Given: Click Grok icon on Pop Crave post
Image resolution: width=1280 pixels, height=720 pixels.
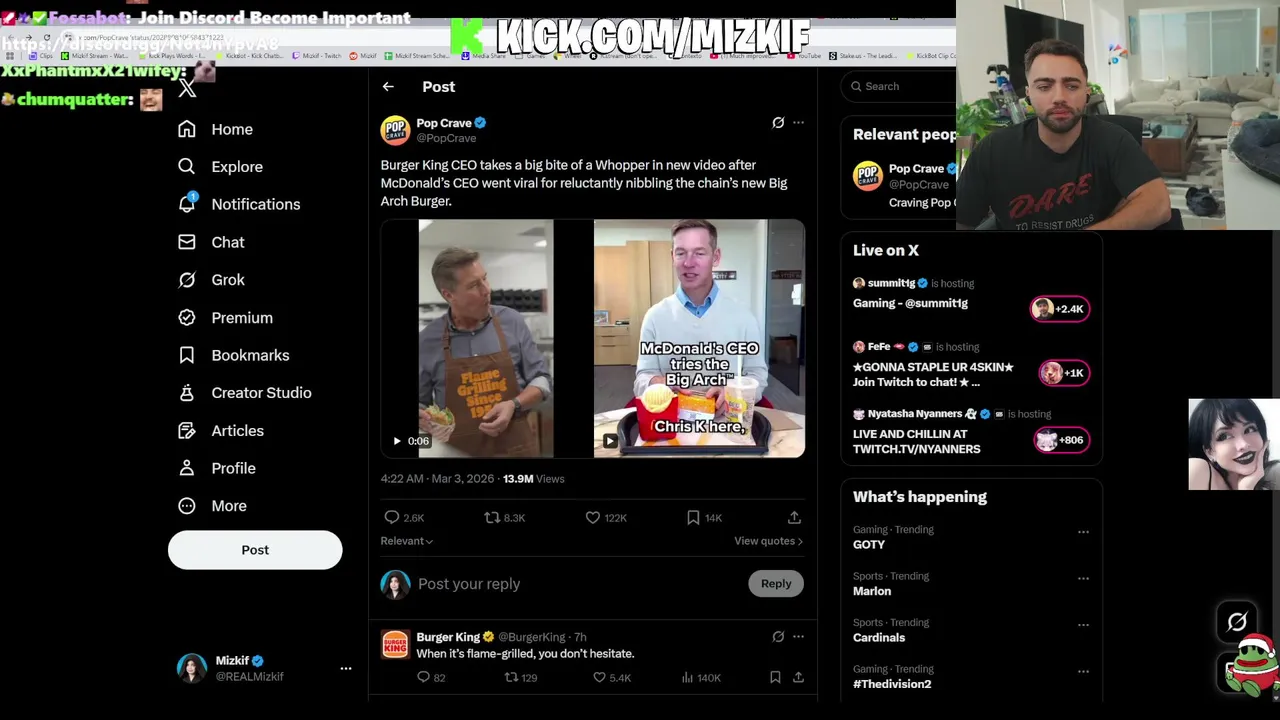Looking at the screenshot, I should point(778,122).
